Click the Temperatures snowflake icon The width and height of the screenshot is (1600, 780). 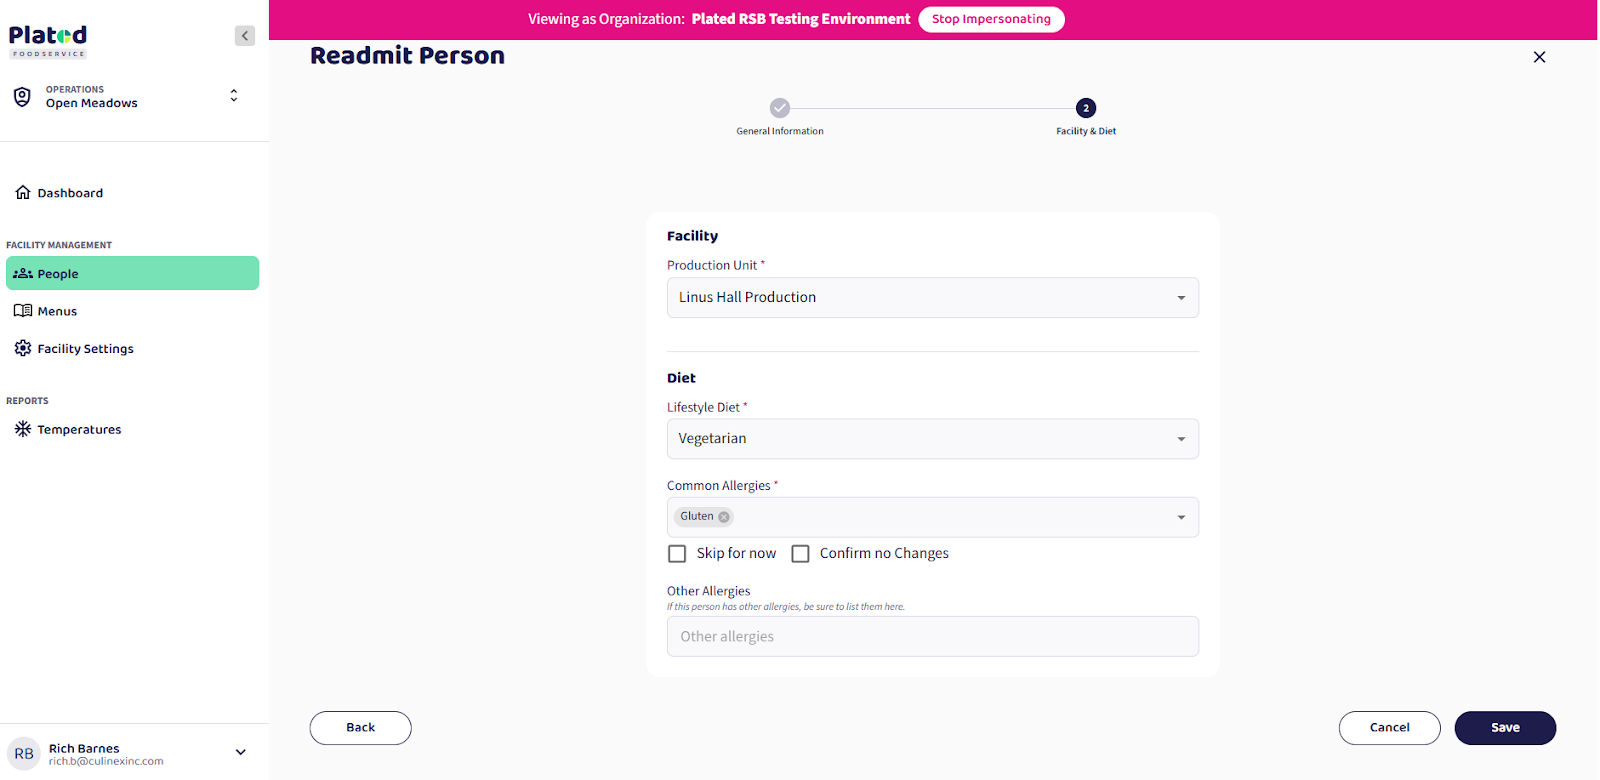point(23,429)
